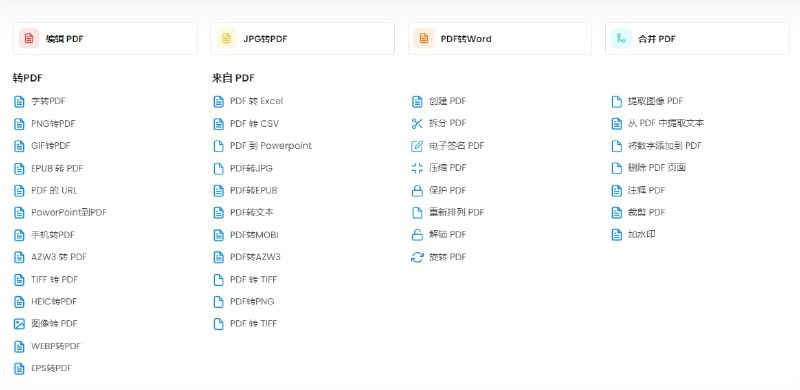Click the page icon beside 将数字添加到 PDF

[616, 146]
